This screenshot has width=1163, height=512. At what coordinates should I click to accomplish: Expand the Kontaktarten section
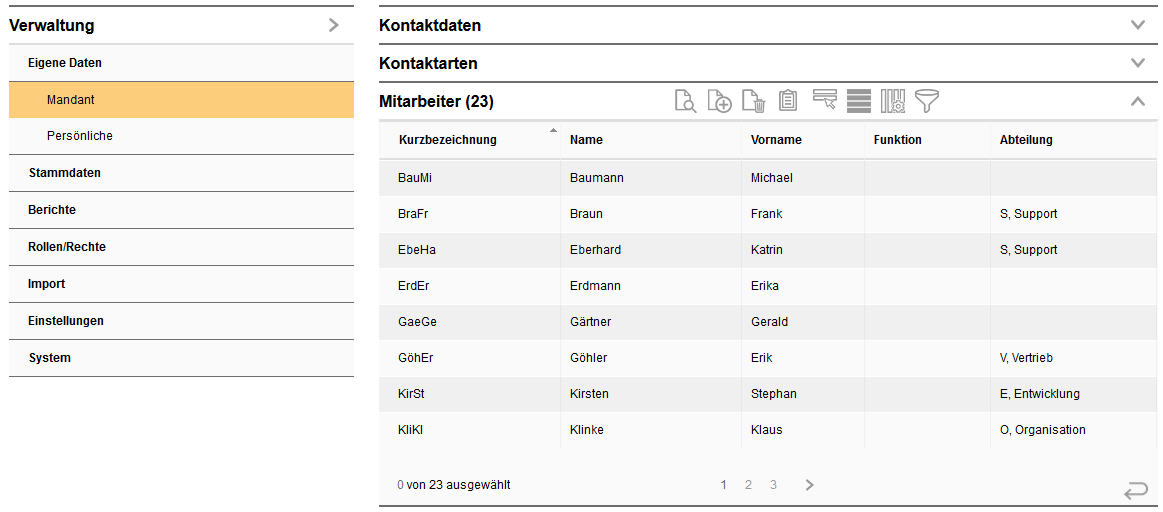(1137, 63)
